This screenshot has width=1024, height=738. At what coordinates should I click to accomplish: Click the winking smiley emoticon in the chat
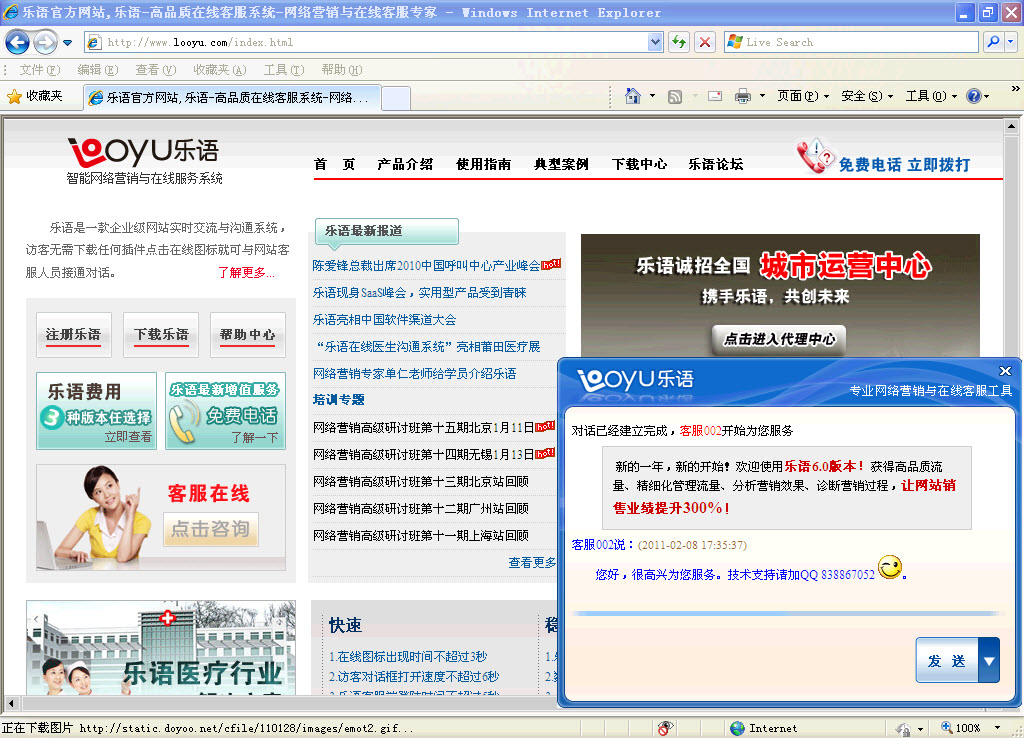pos(889,567)
